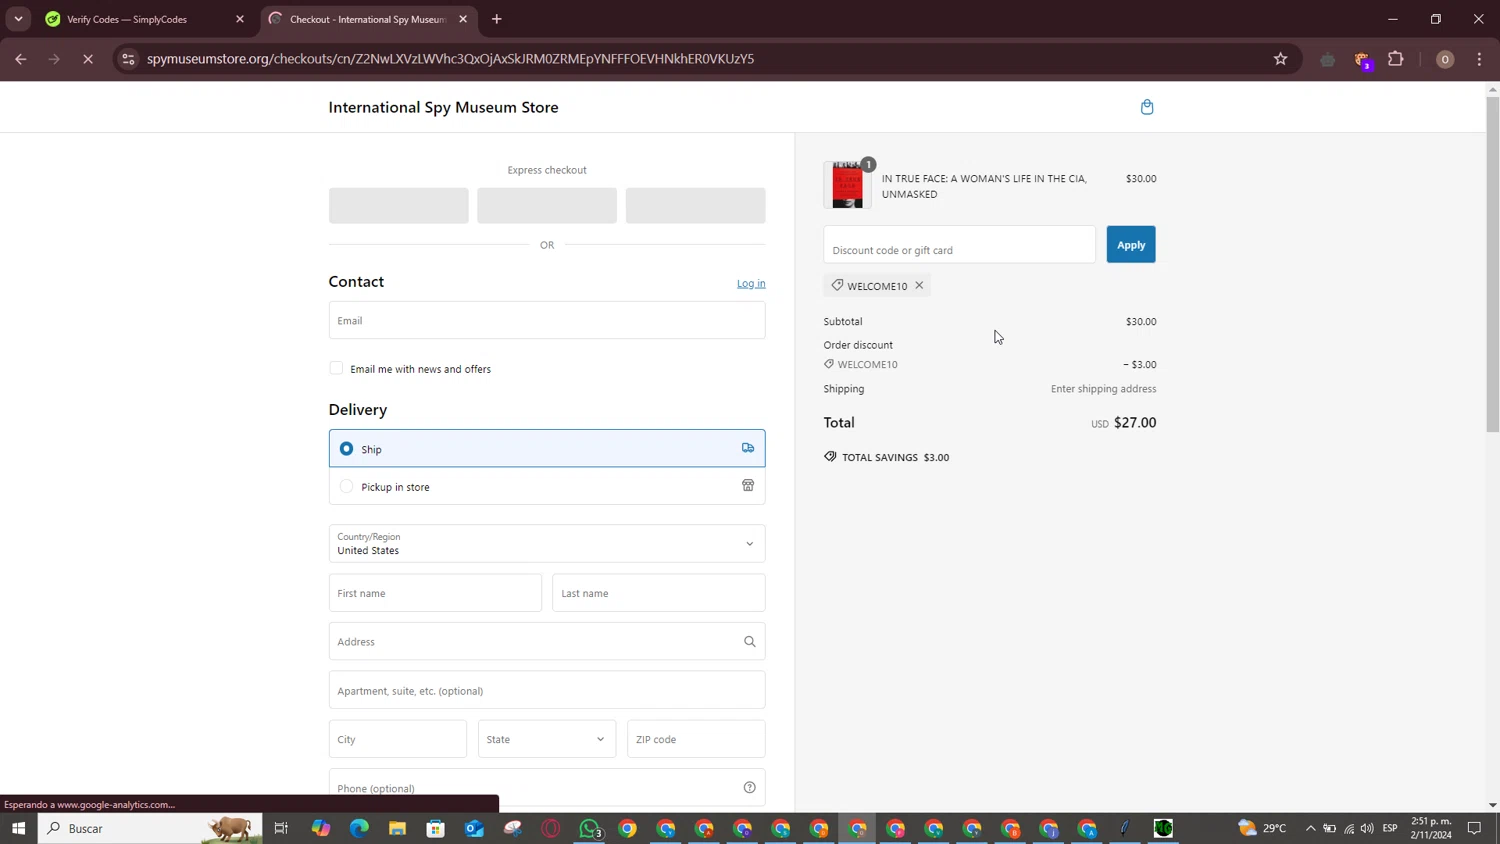Click the Total USD $27.00 amount

point(1123,423)
